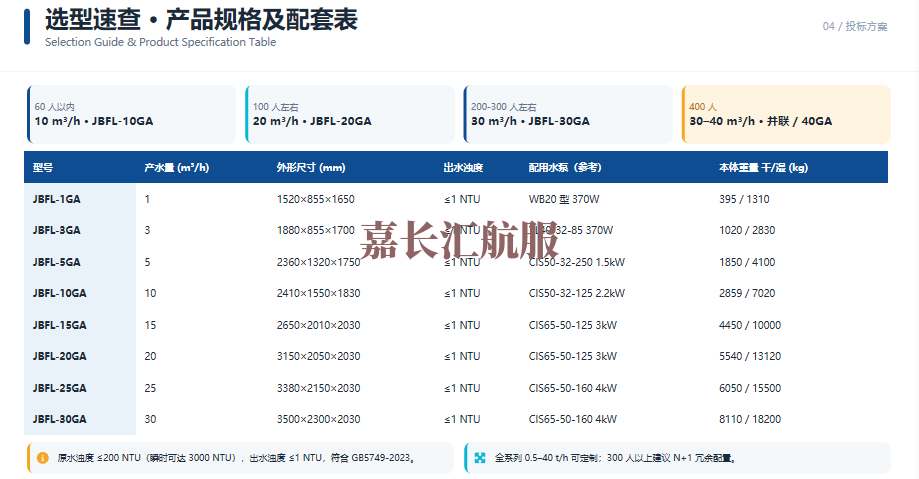Viewport: 919px width, 479px height.
Task: Click pump cell WB20 型 370W
Action: [564, 199]
